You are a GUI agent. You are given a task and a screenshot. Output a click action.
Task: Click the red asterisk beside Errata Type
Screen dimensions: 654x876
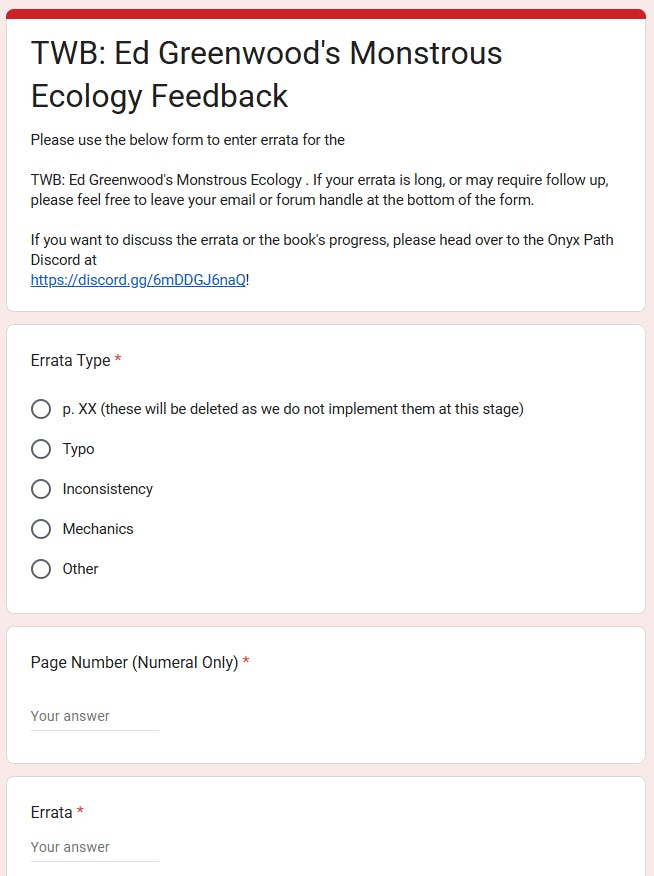(x=118, y=360)
